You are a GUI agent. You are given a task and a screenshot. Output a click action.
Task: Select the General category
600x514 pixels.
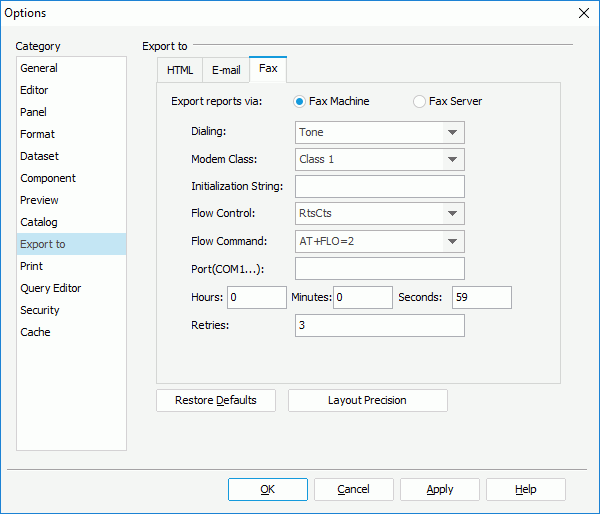pyautogui.click(x=39, y=68)
